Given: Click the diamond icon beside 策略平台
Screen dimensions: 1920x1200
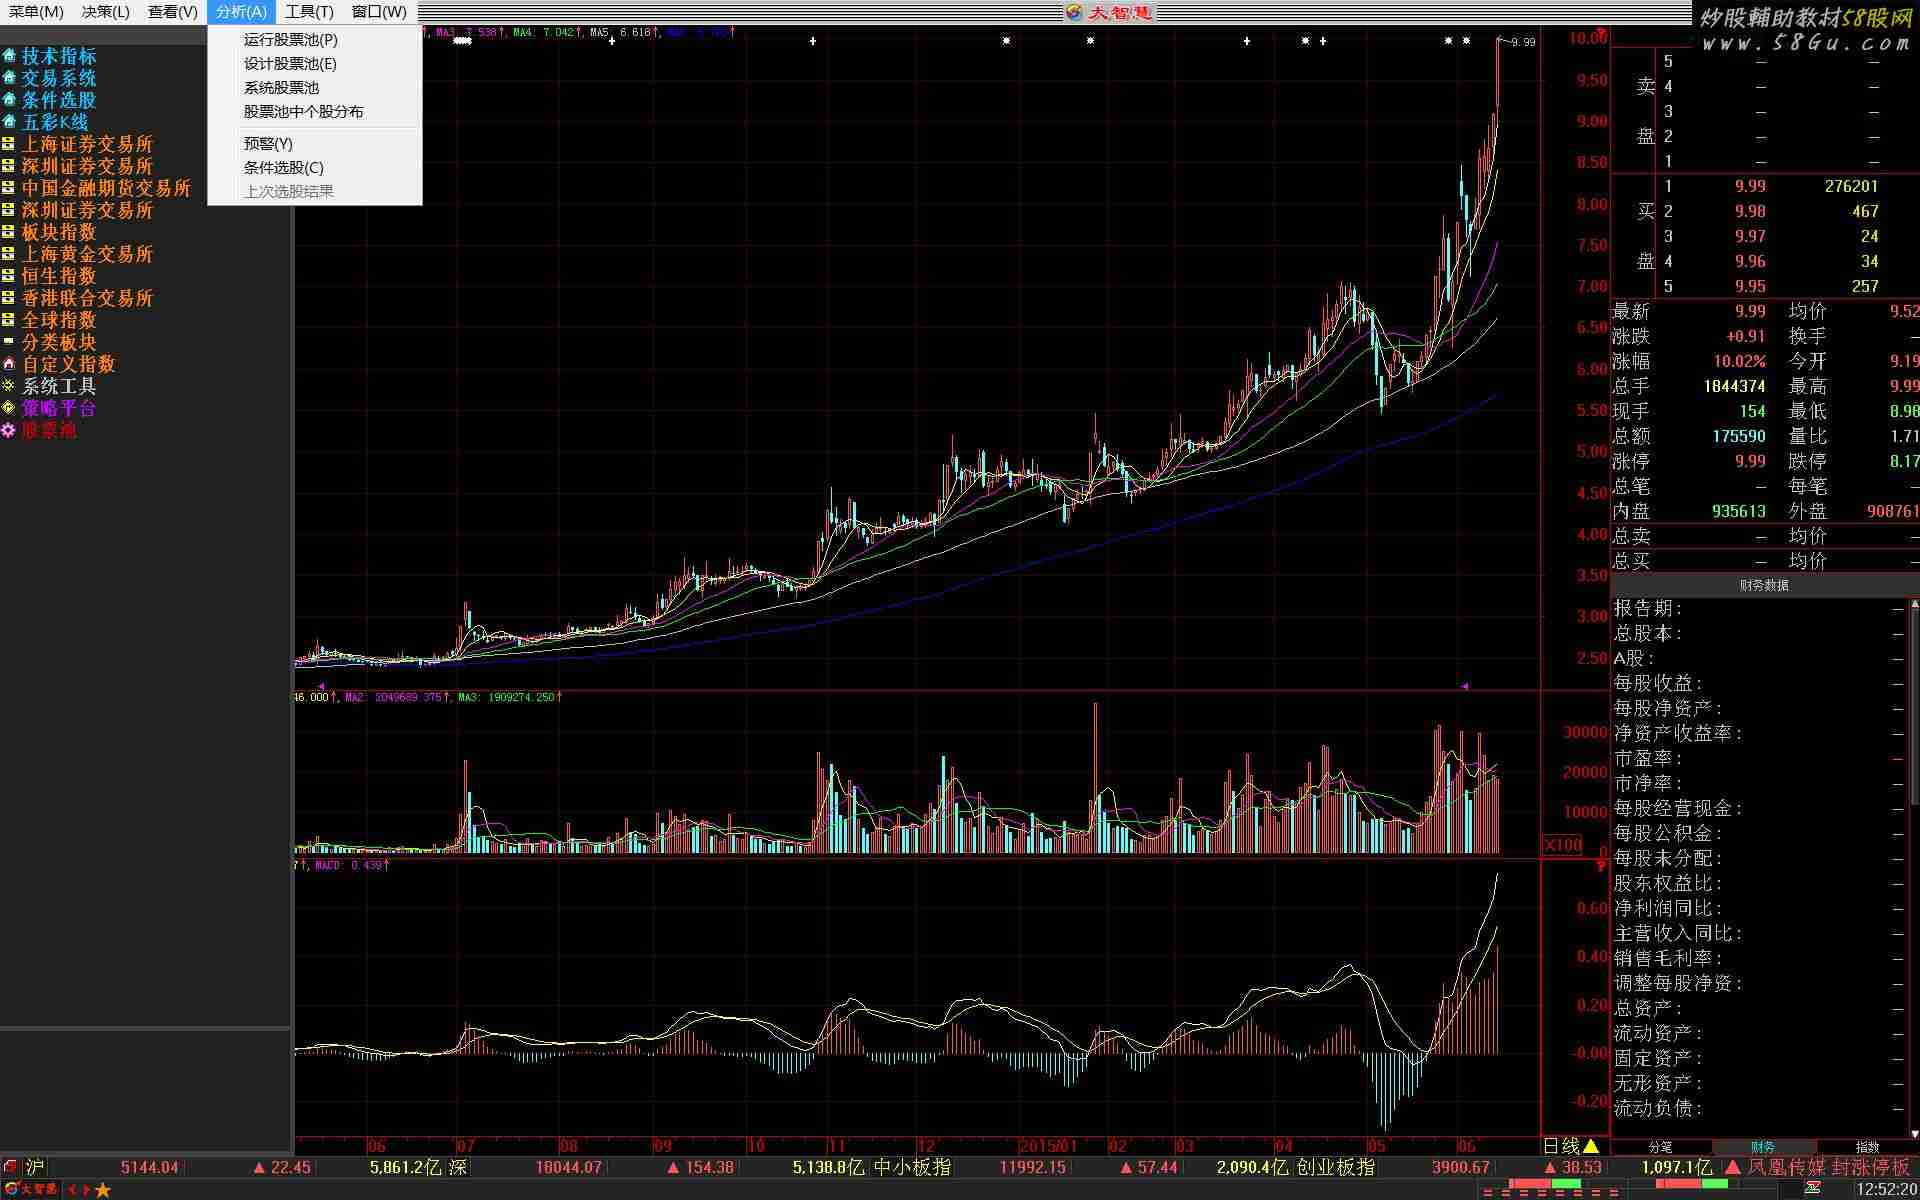Looking at the screenshot, I should (x=9, y=408).
